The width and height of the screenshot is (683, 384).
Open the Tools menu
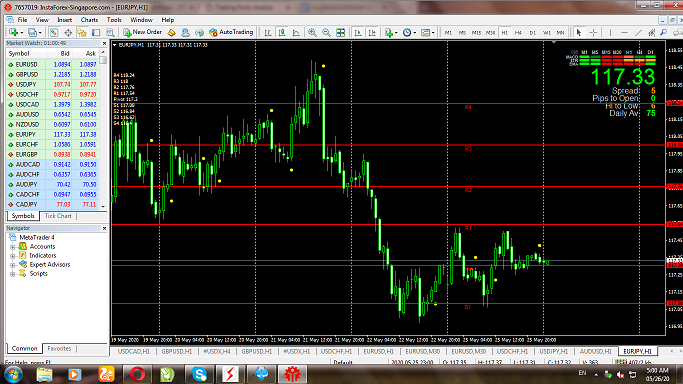pos(114,20)
